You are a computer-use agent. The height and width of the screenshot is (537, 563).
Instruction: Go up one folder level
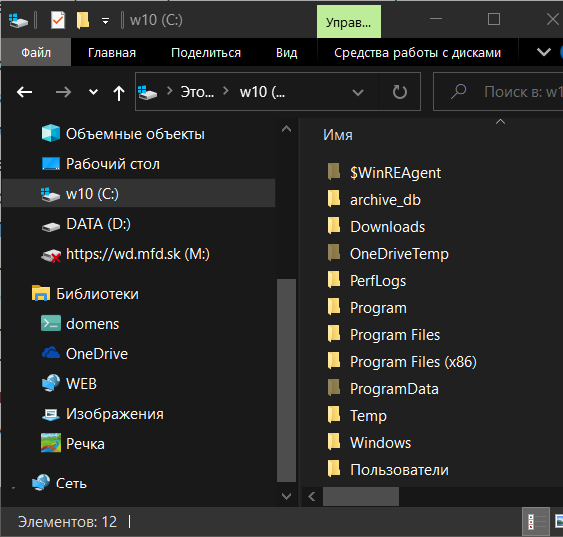click(x=119, y=93)
